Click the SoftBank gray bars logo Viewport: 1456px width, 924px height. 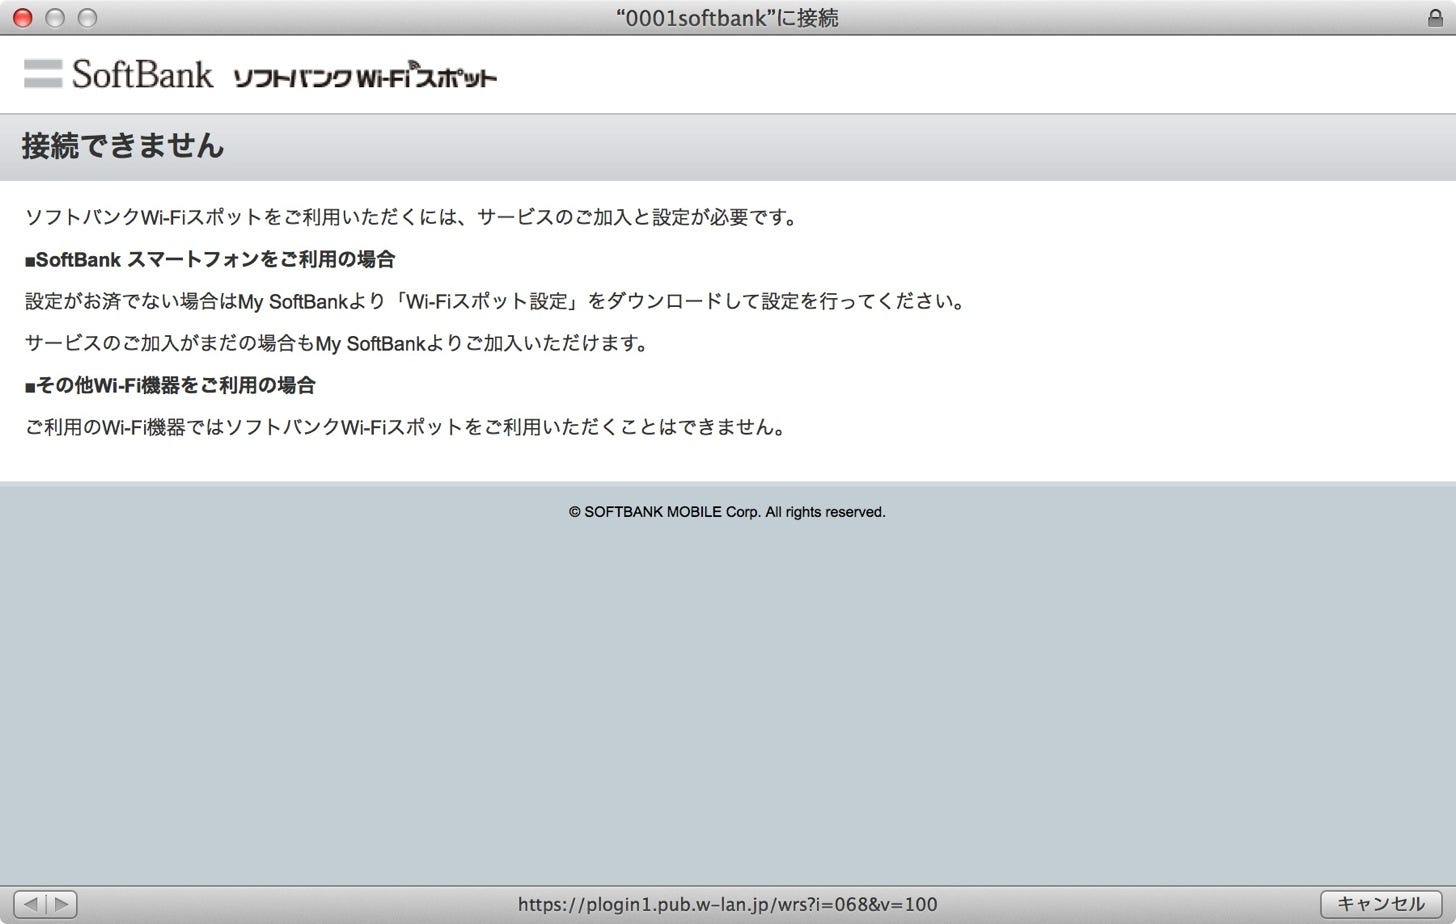(x=42, y=74)
